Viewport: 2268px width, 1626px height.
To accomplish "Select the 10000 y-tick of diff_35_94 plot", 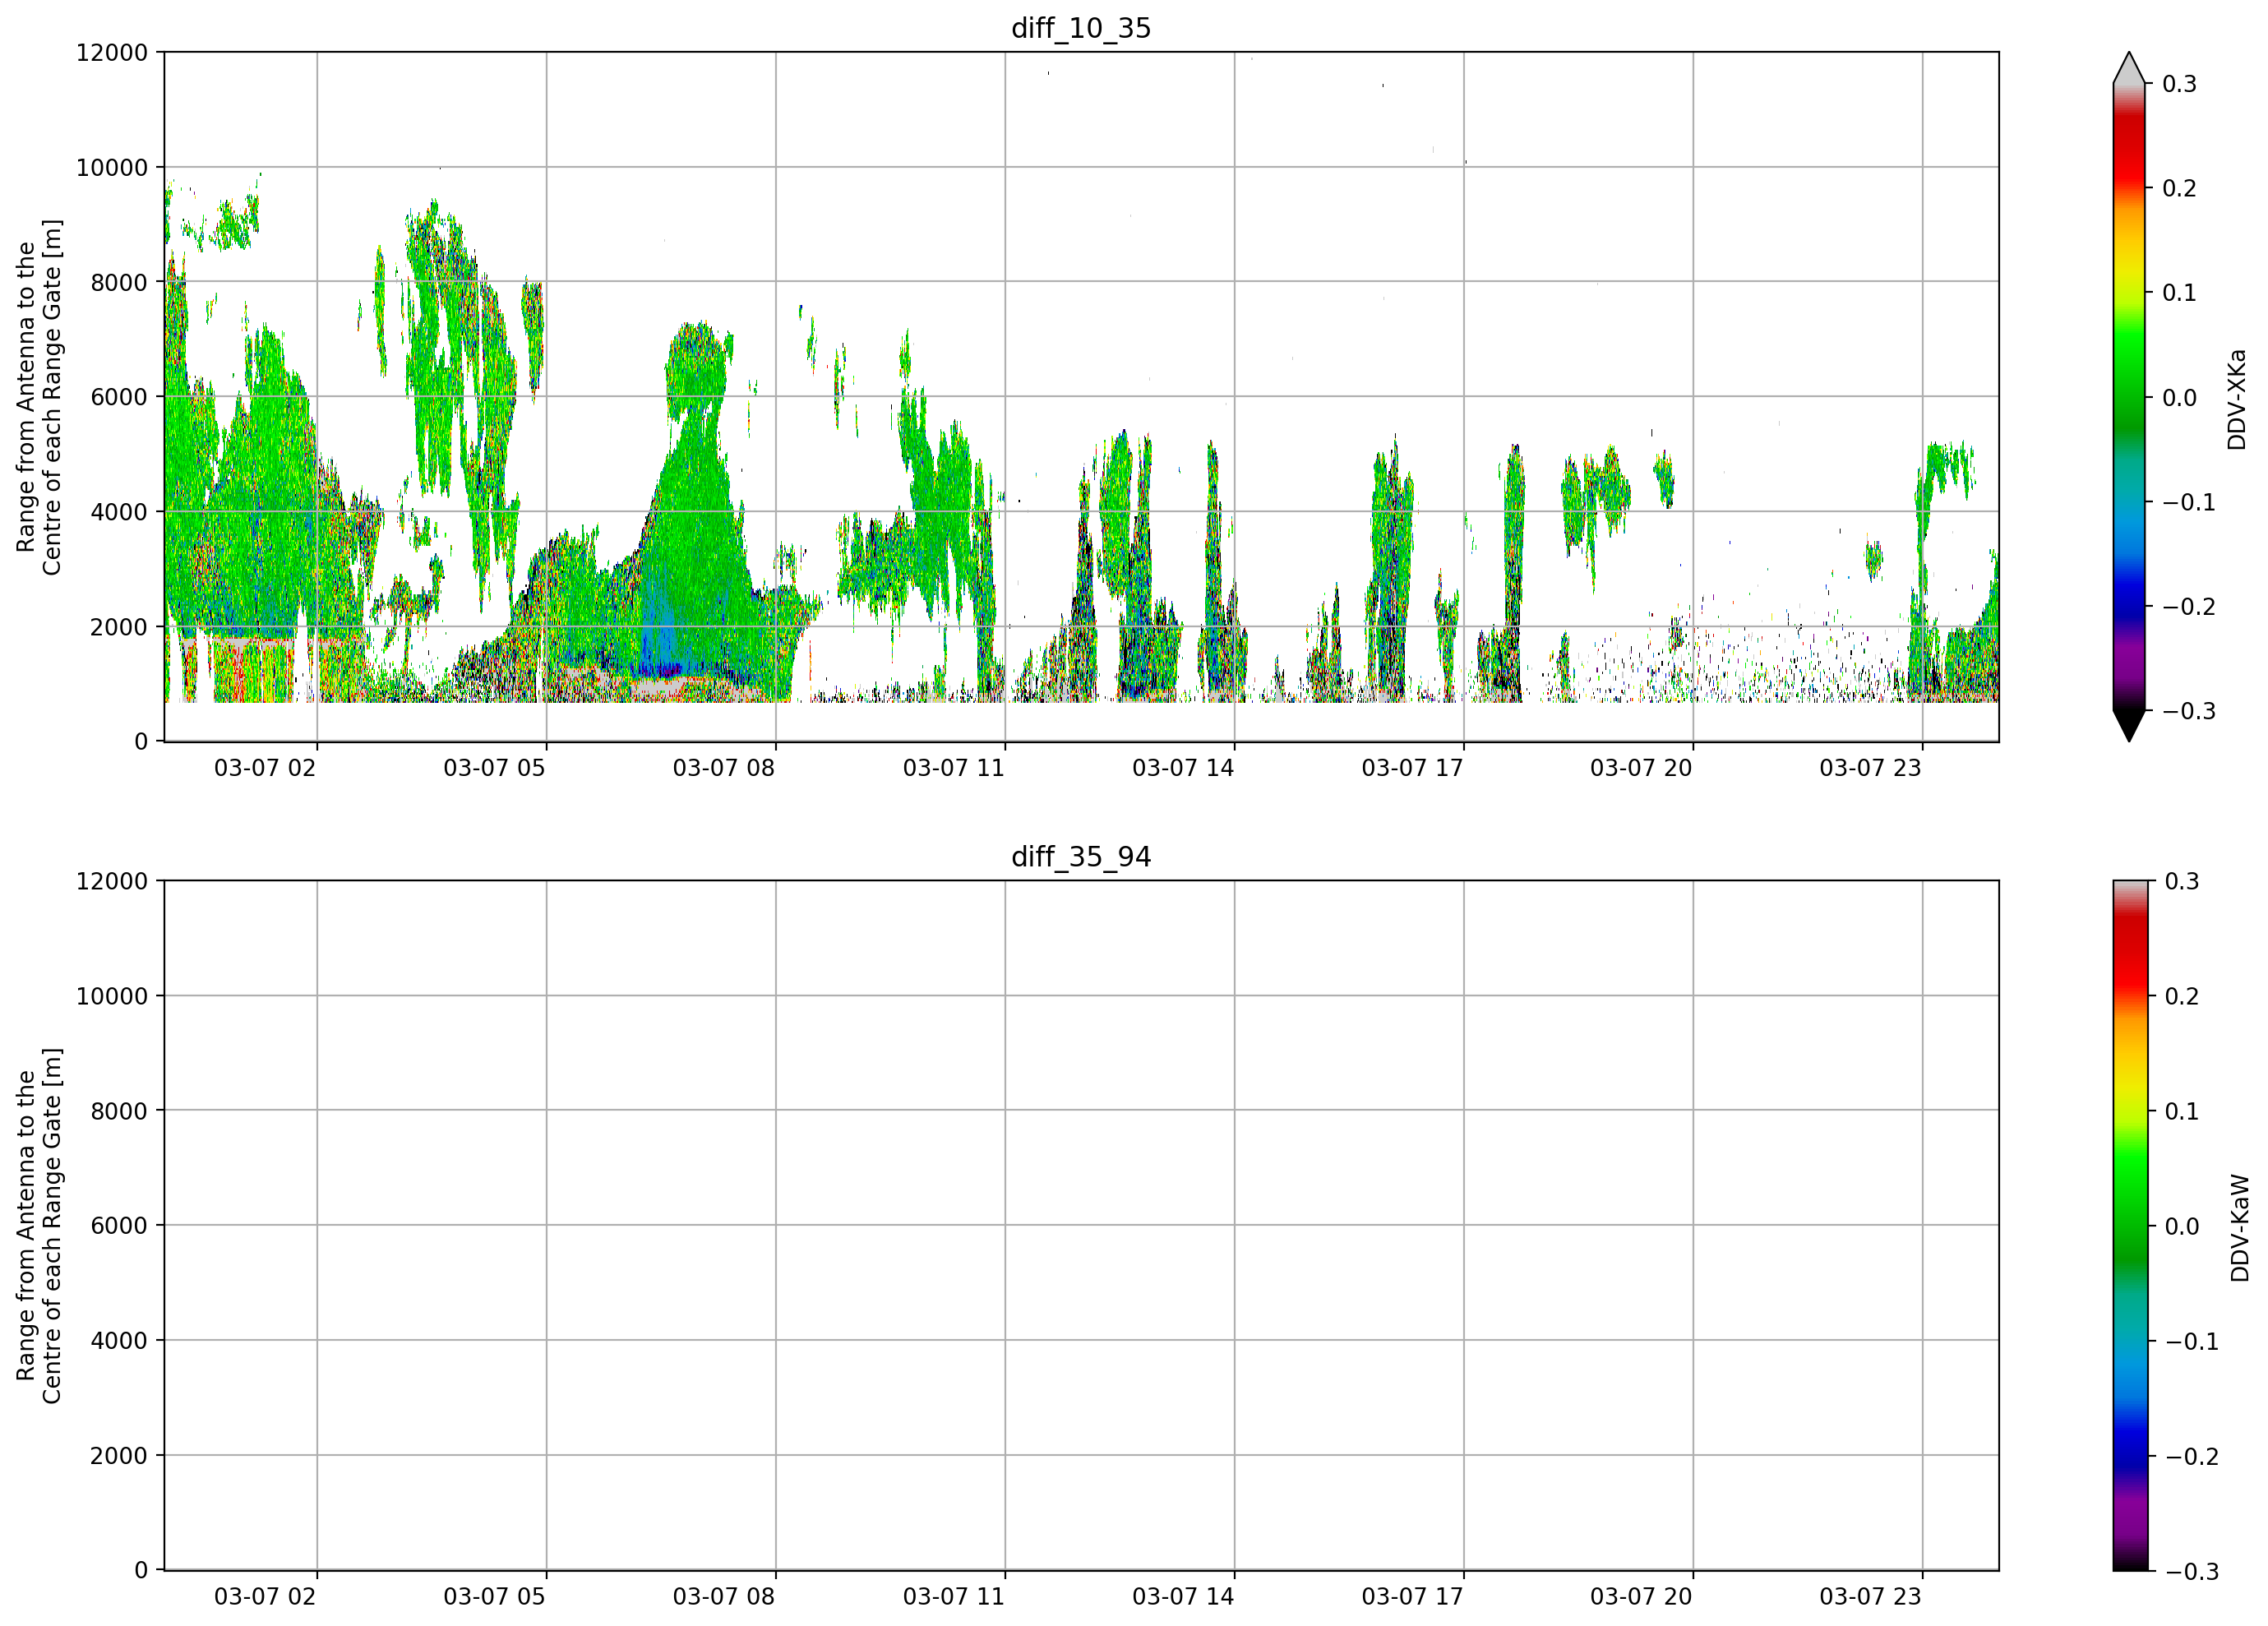I will tap(112, 996).
